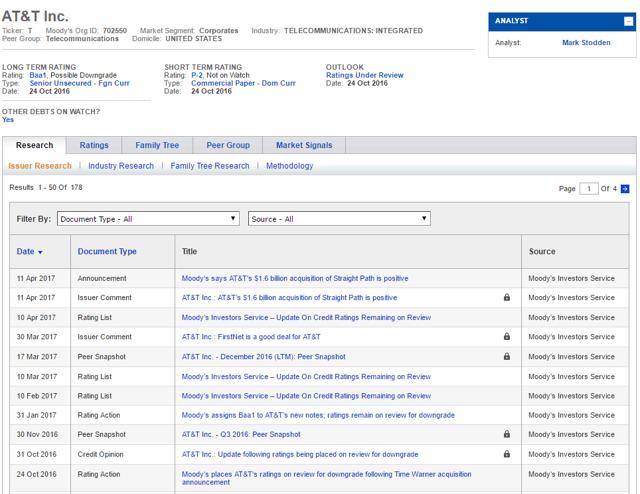The height and width of the screenshot is (494, 640).
Task: Click lock icon on Straight Path Issuer Comment row
Action: (x=507, y=297)
